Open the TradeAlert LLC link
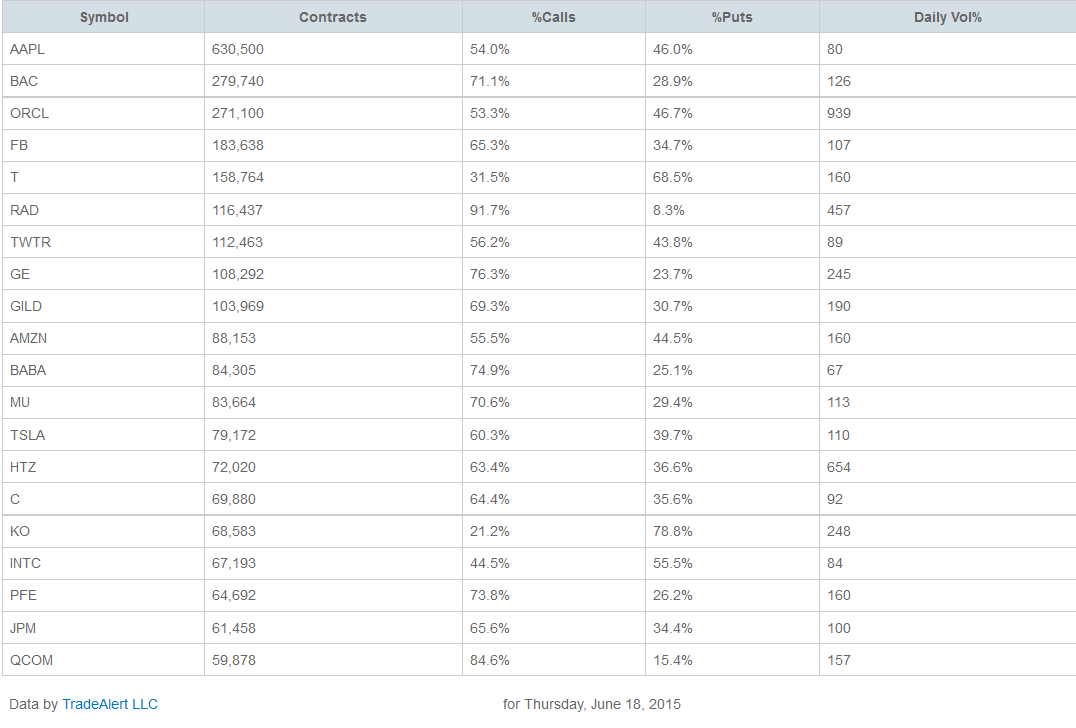Viewport: 1076px width, 728px height. [110, 704]
